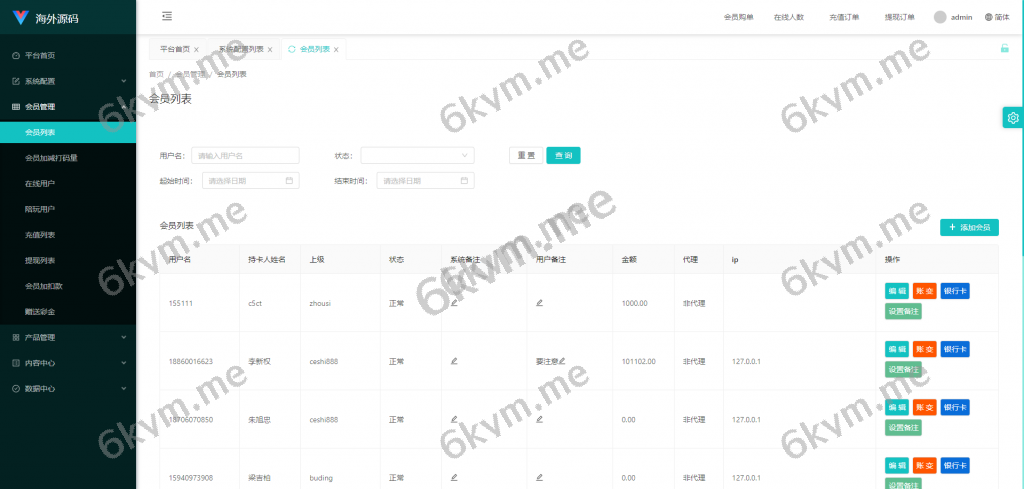Click the 重置 button
Image resolution: width=1024 pixels, height=489 pixels.
pyautogui.click(x=526, y=155)
